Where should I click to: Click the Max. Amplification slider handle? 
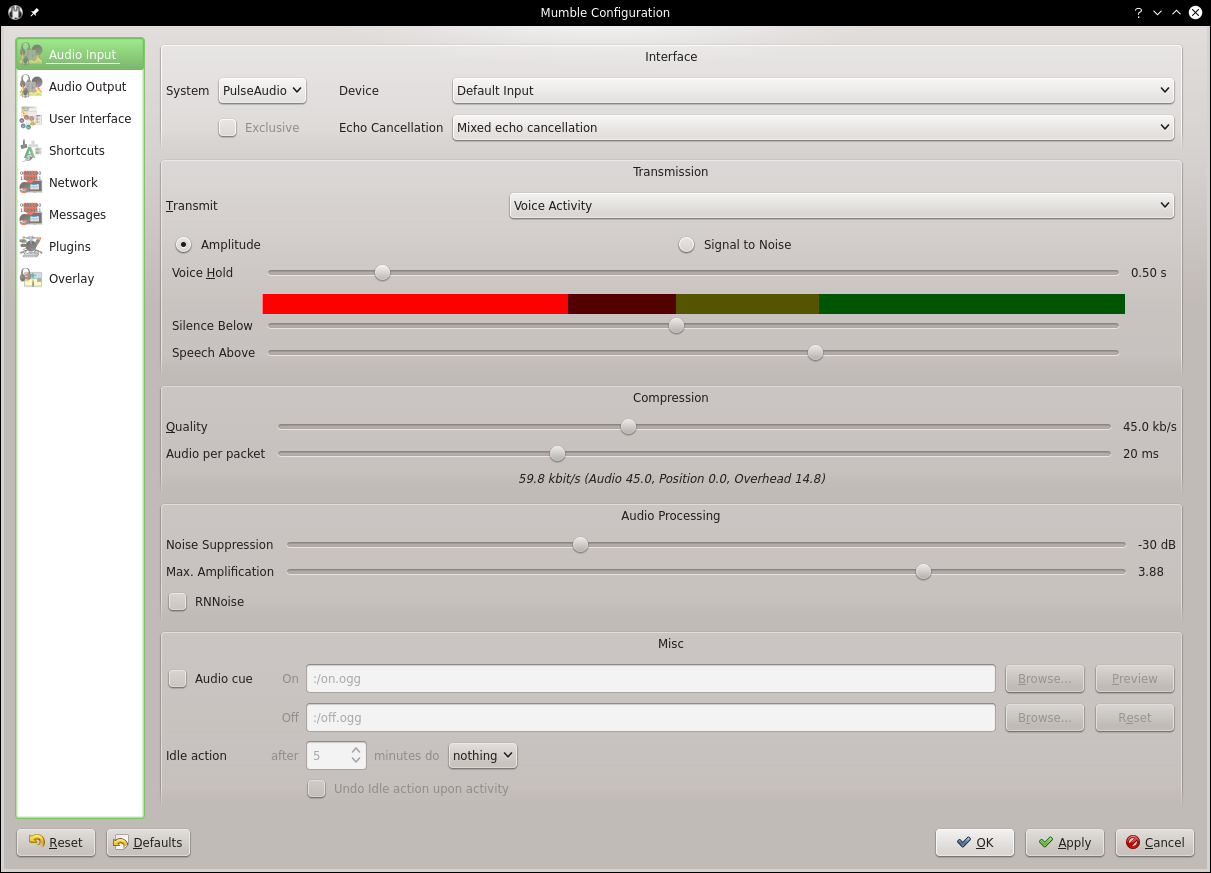tap(924, 572)
